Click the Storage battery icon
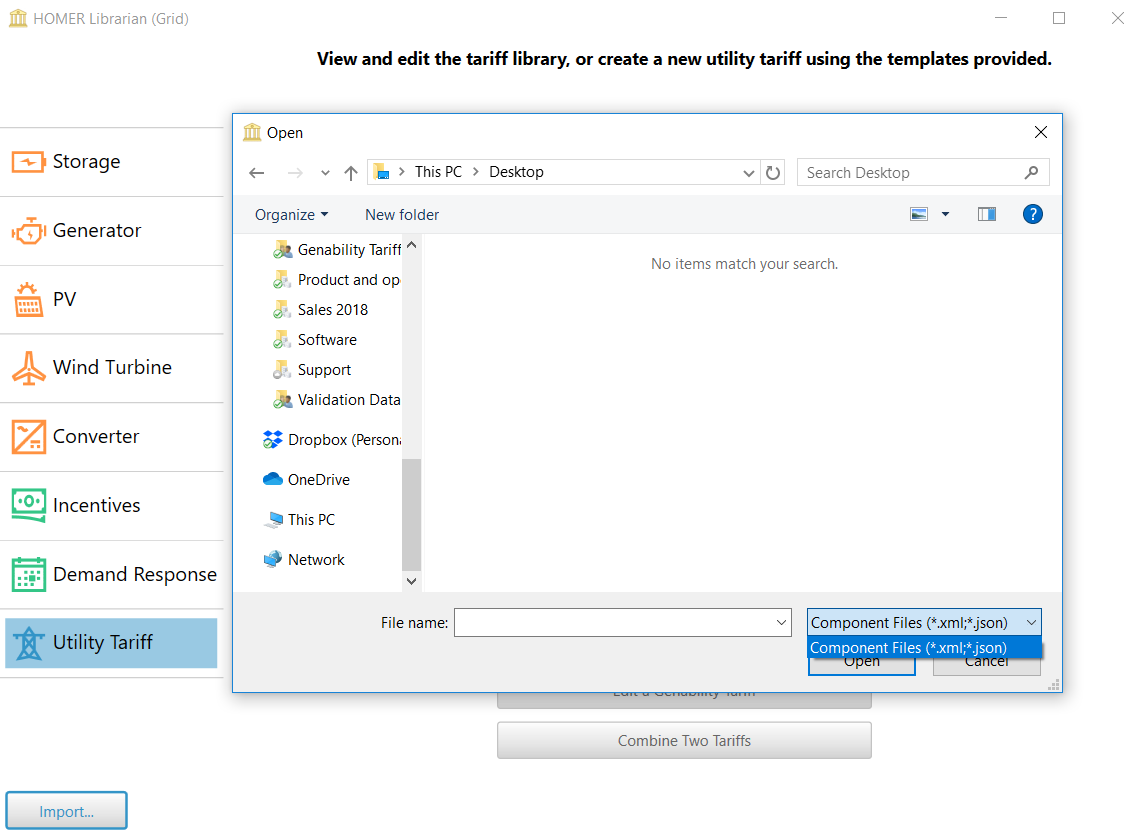The width and height of the screenshot is (1148, 836). (x=28, y=162)
